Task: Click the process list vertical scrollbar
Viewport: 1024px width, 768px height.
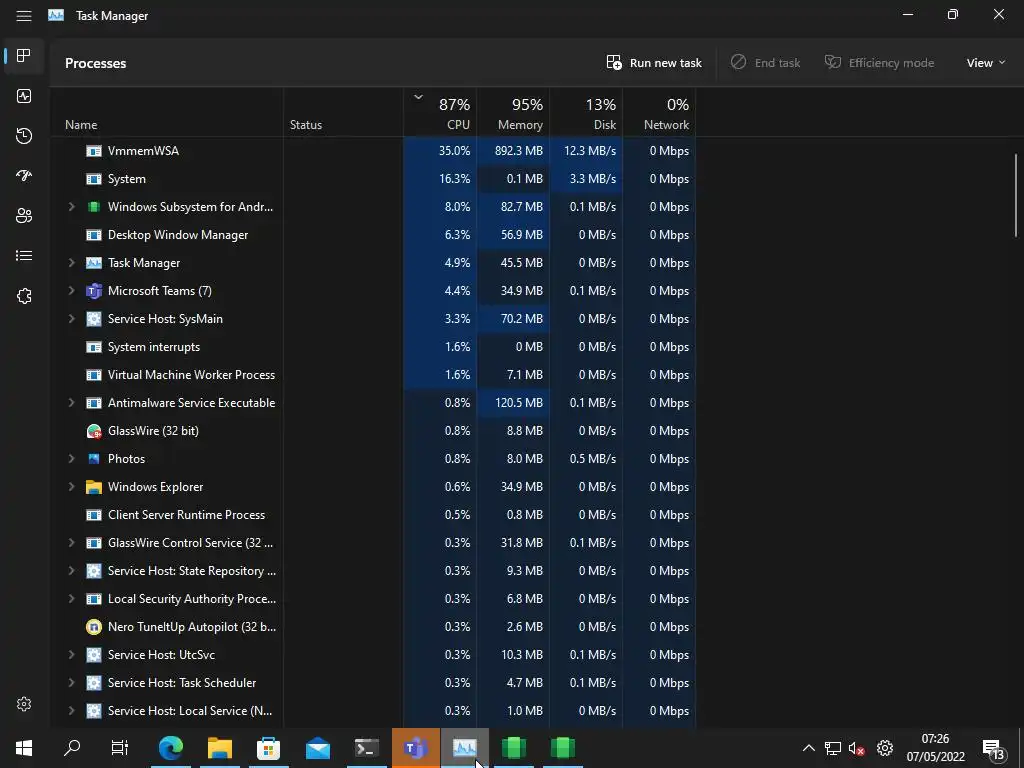Action: click(x=1016, y=195)
